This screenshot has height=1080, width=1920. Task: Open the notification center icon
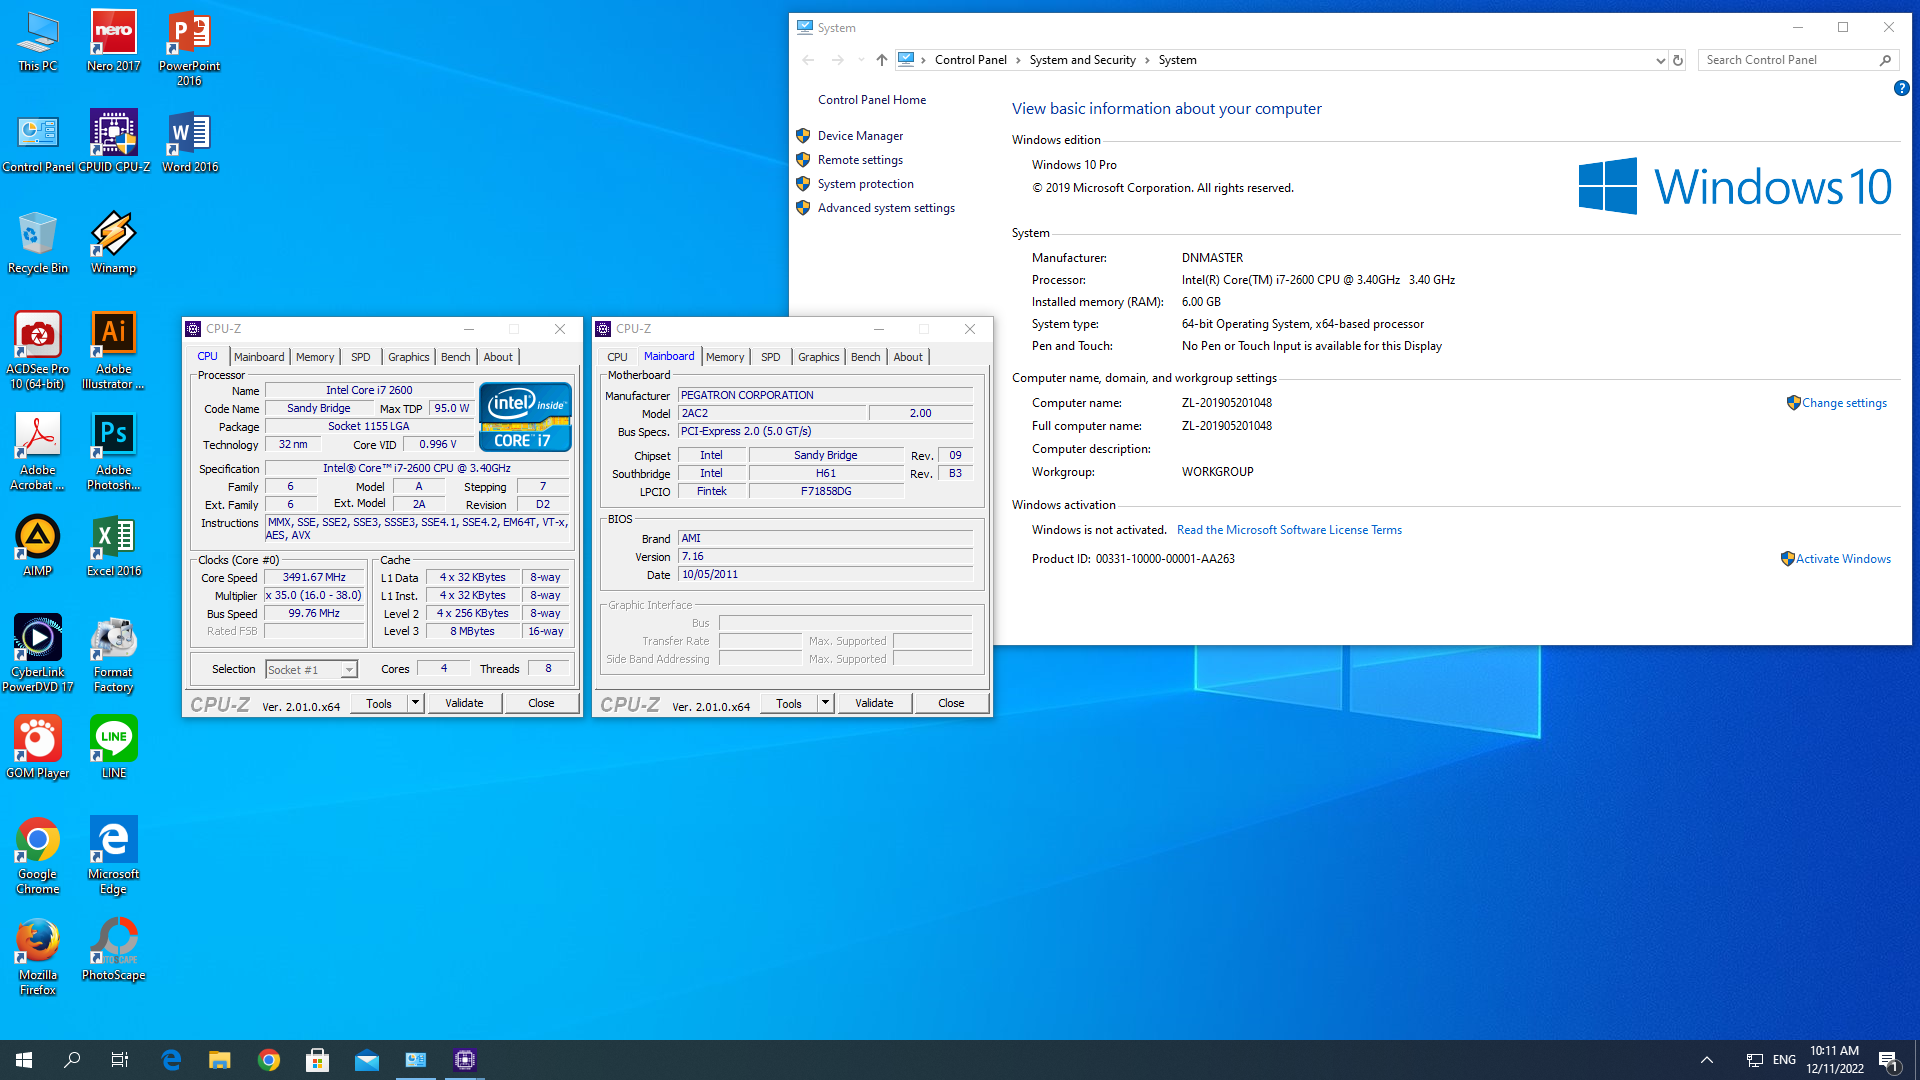click(x=1888, y=1060)
